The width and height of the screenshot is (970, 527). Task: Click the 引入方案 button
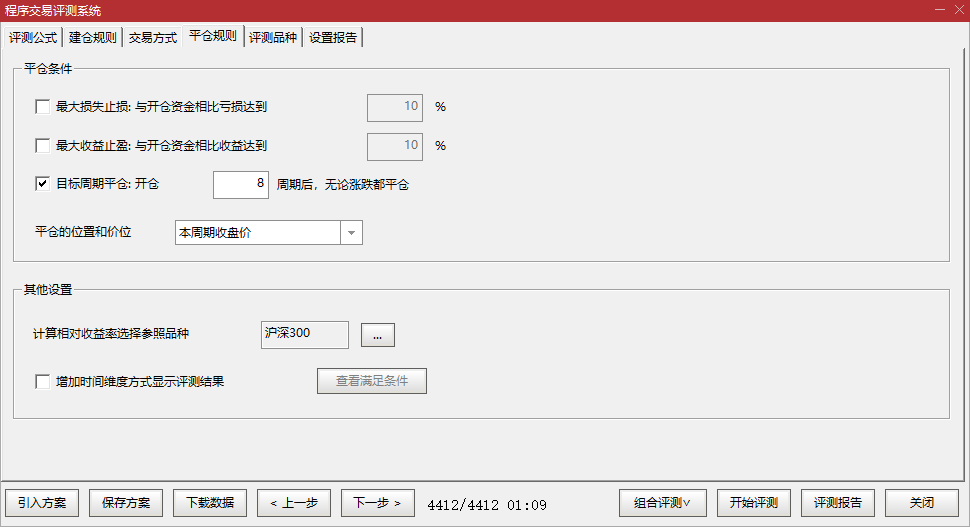[42, 502]
